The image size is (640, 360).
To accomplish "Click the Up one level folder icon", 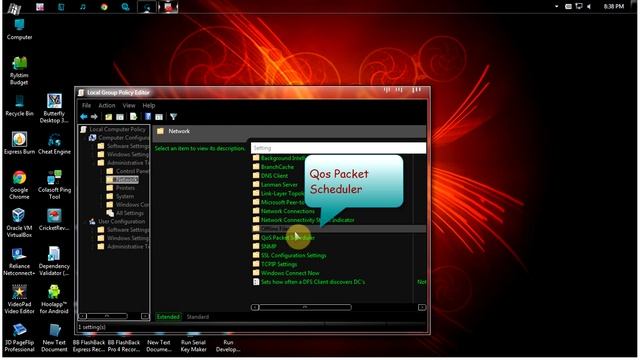I will click(x=108, y=117).
